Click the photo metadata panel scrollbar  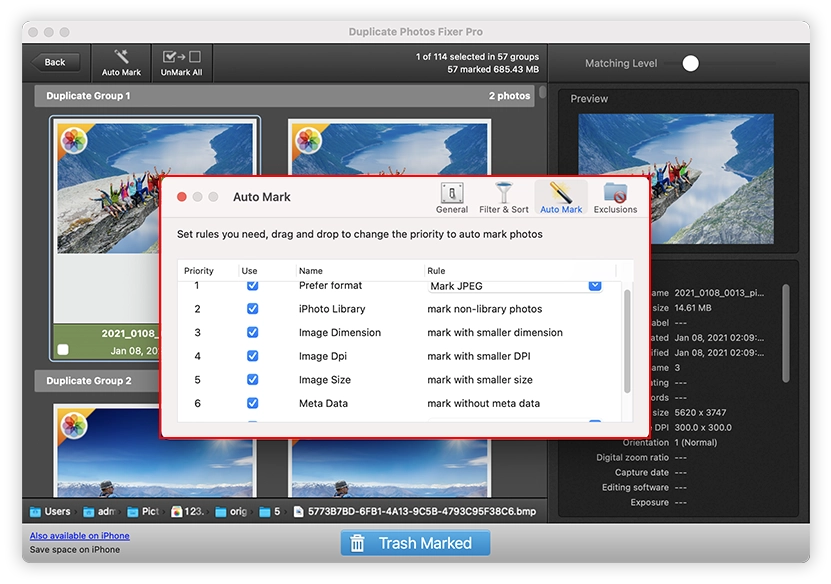(785, 333)
